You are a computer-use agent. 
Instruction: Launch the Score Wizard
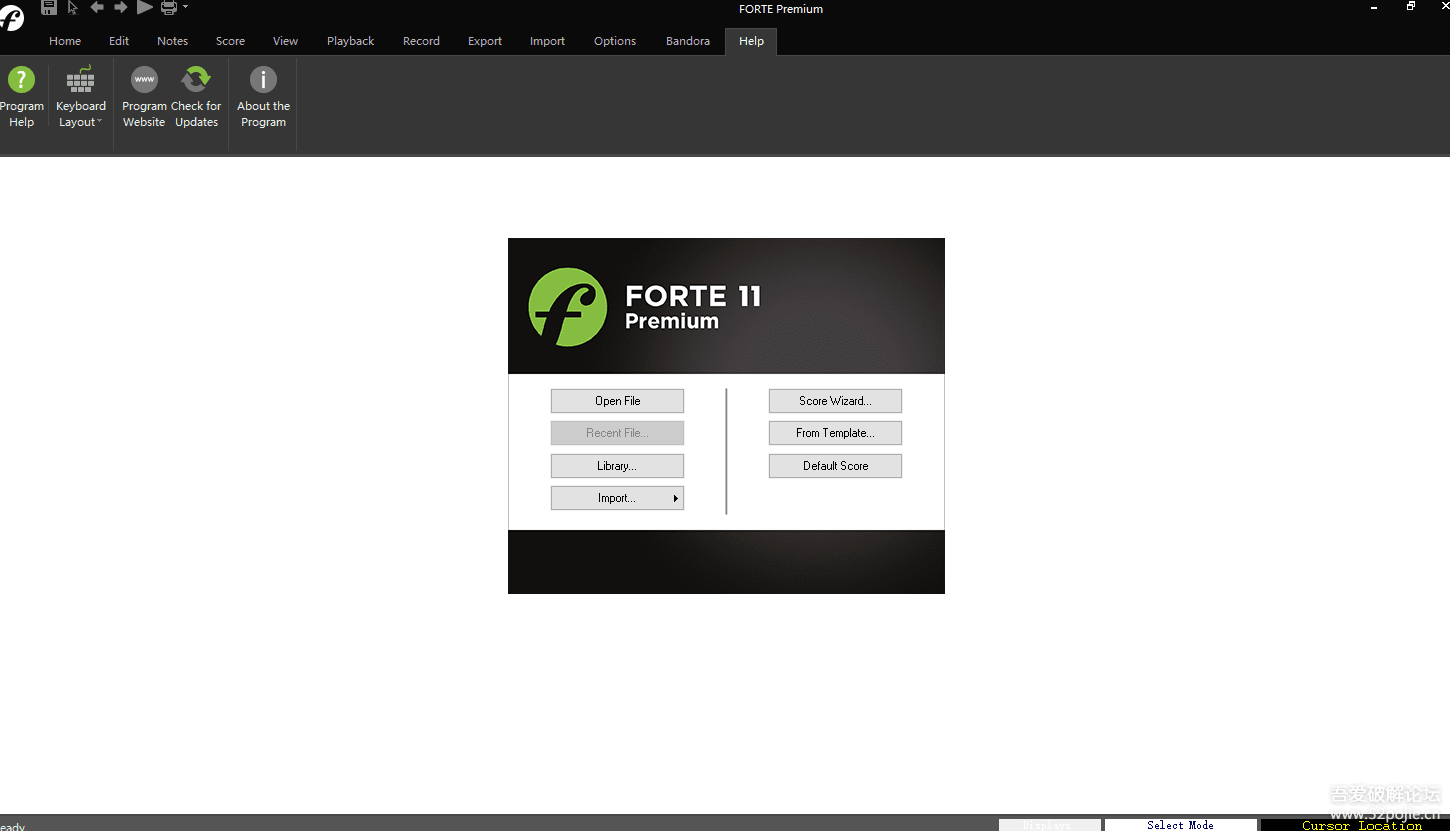click(835, 401)
